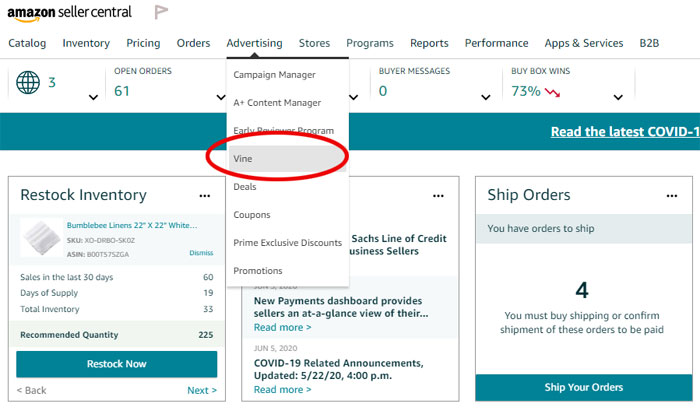Open the Orders menu

point(193,43)
